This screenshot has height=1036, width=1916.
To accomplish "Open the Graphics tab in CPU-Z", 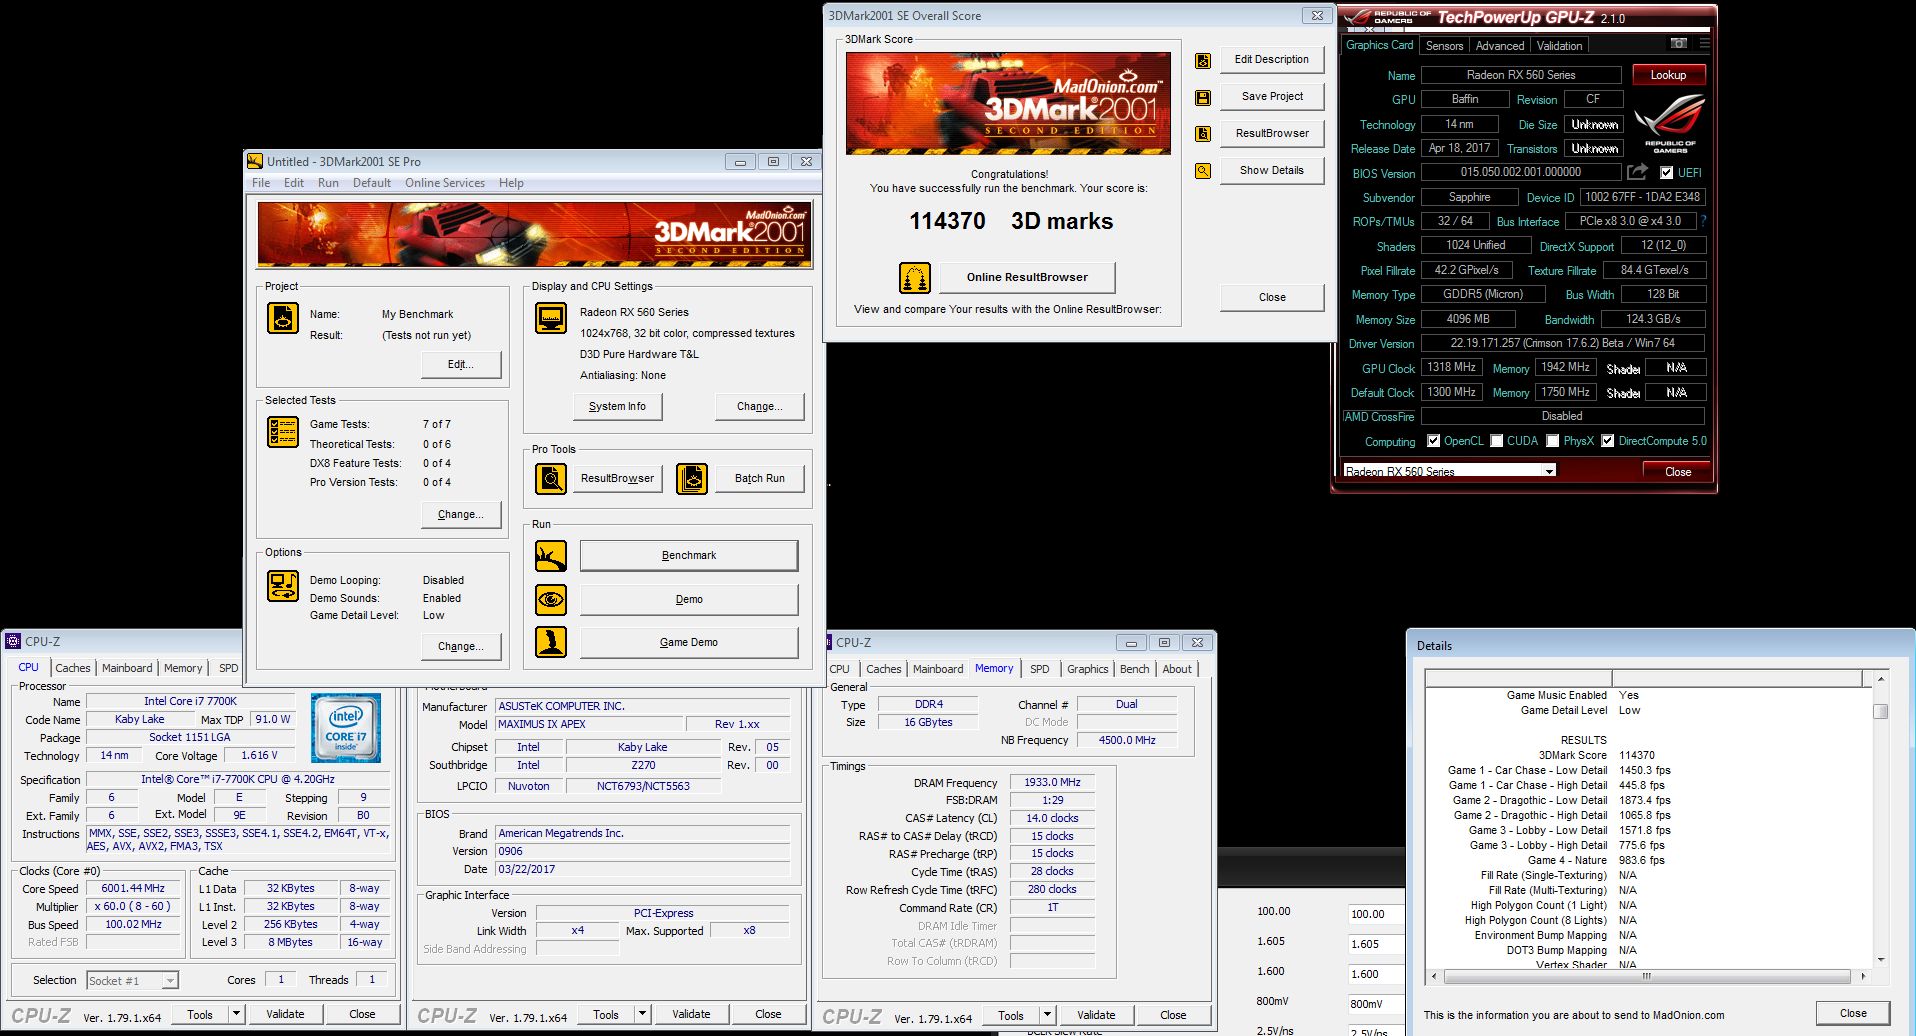I will pos(1087,669).
